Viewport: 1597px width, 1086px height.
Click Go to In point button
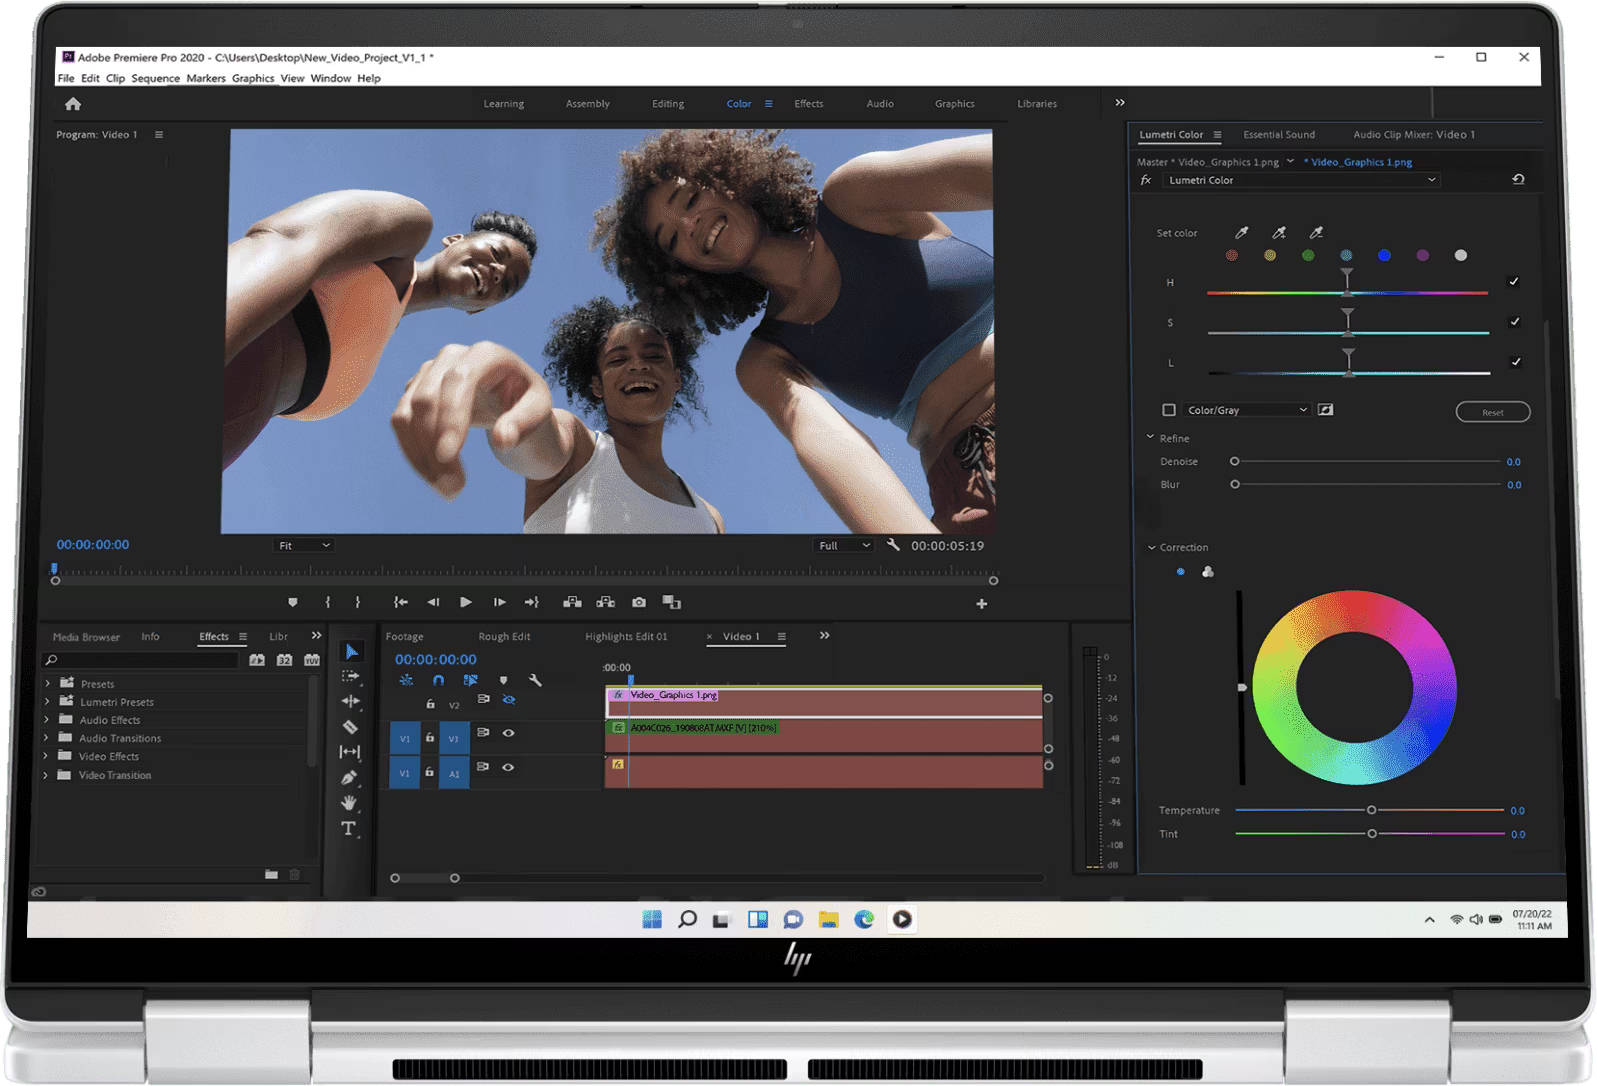point(400,602)
